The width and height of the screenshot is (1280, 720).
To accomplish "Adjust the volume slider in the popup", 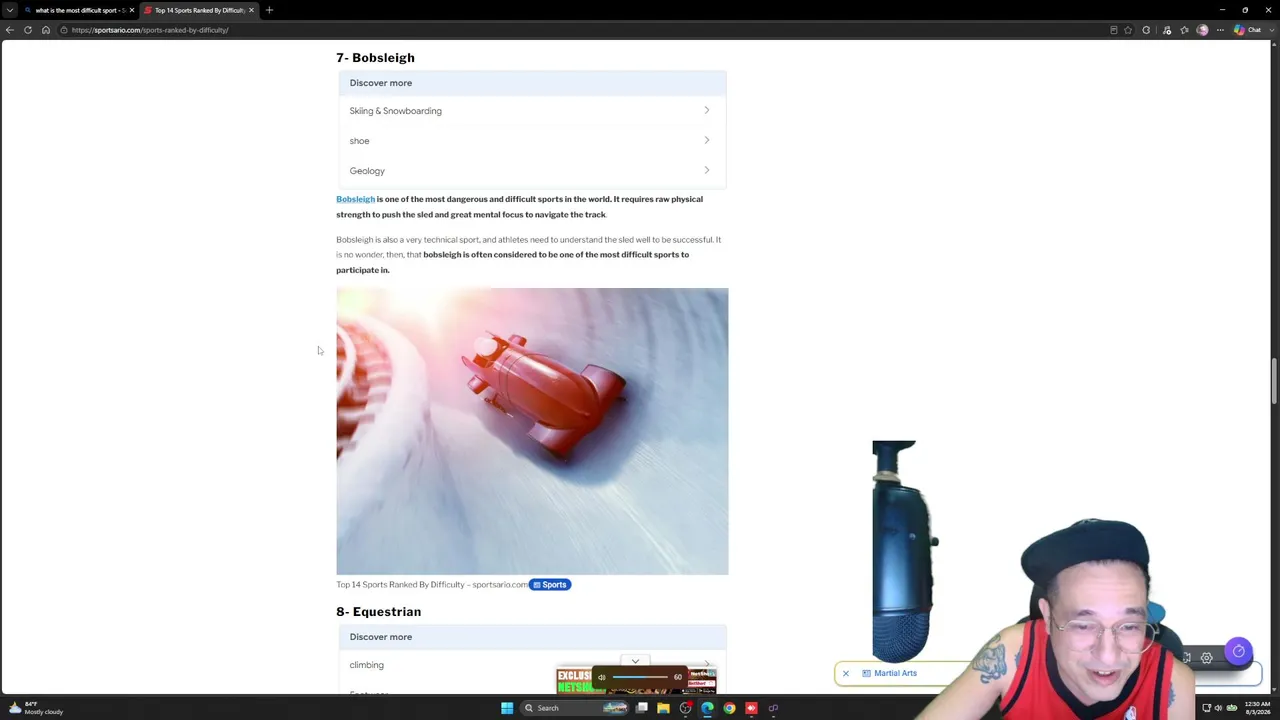I will [641, 677].
